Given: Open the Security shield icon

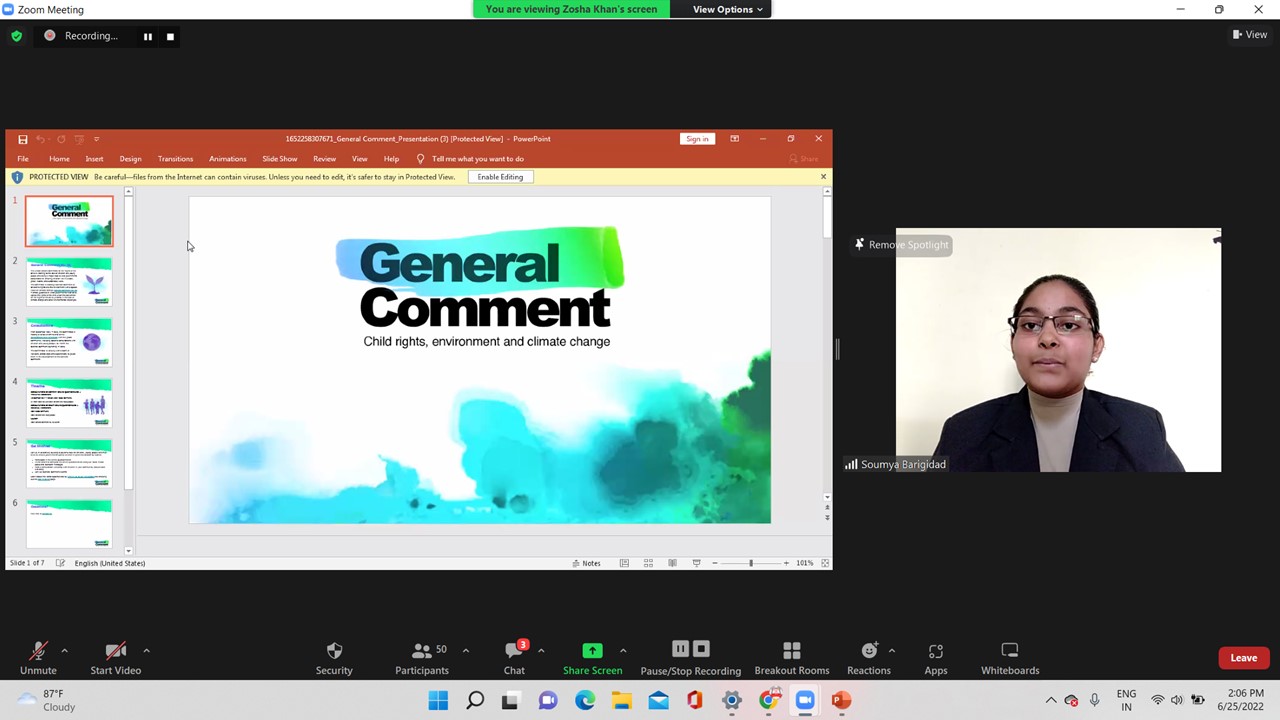Looking at the screenshot, I should (x=334, y=651).
